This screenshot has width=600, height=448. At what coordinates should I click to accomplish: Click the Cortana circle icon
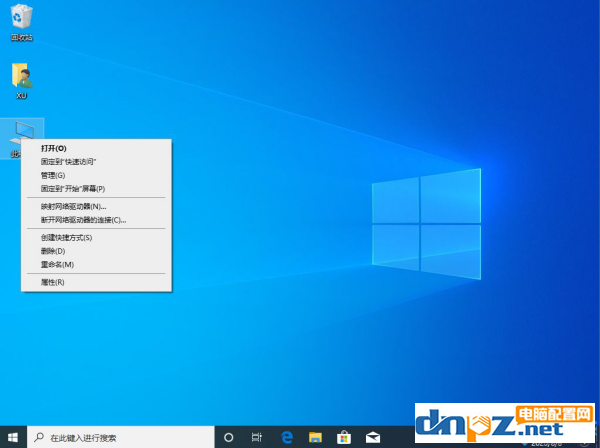point(228,437)
